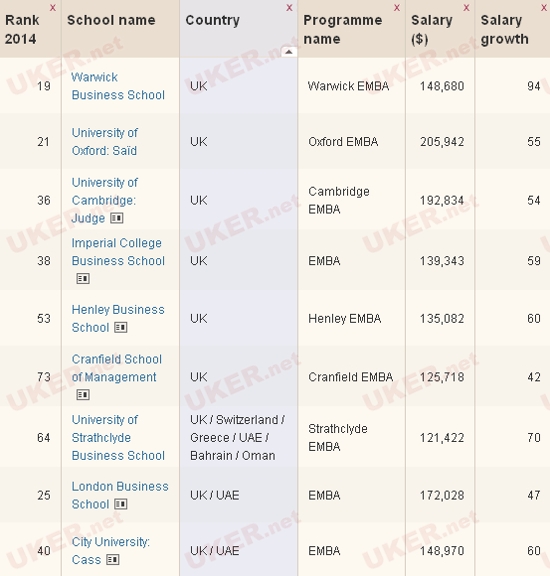Remove the Salary ($) column

coord(466,8)
